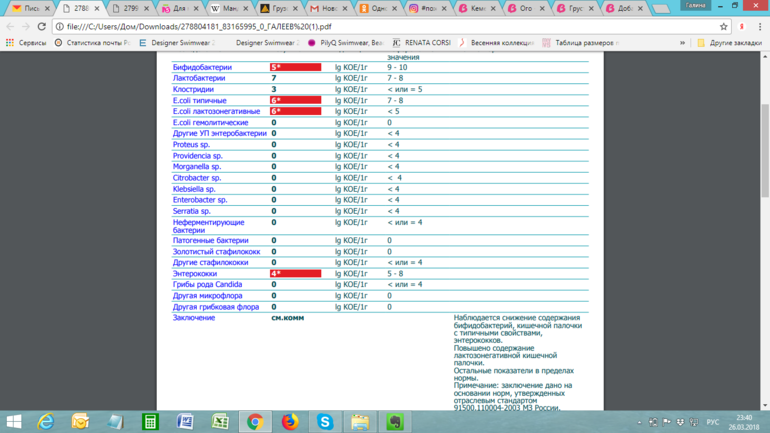Screen dimensions: 770x433
Task: Click the Windows Start button
Action: (14, 422)
